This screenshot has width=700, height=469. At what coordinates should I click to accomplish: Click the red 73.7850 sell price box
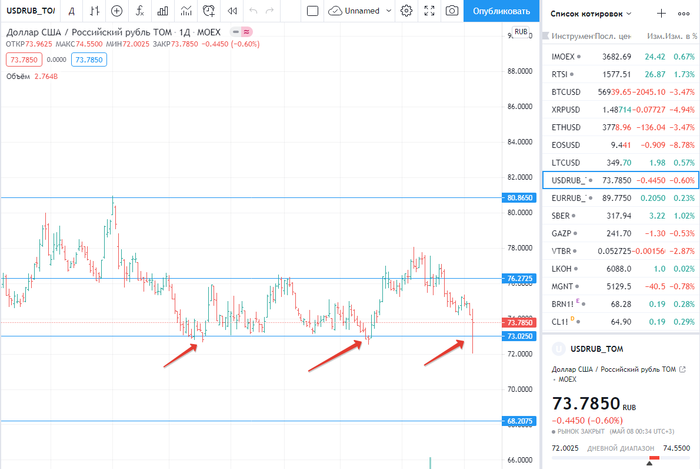coord(24,60)
